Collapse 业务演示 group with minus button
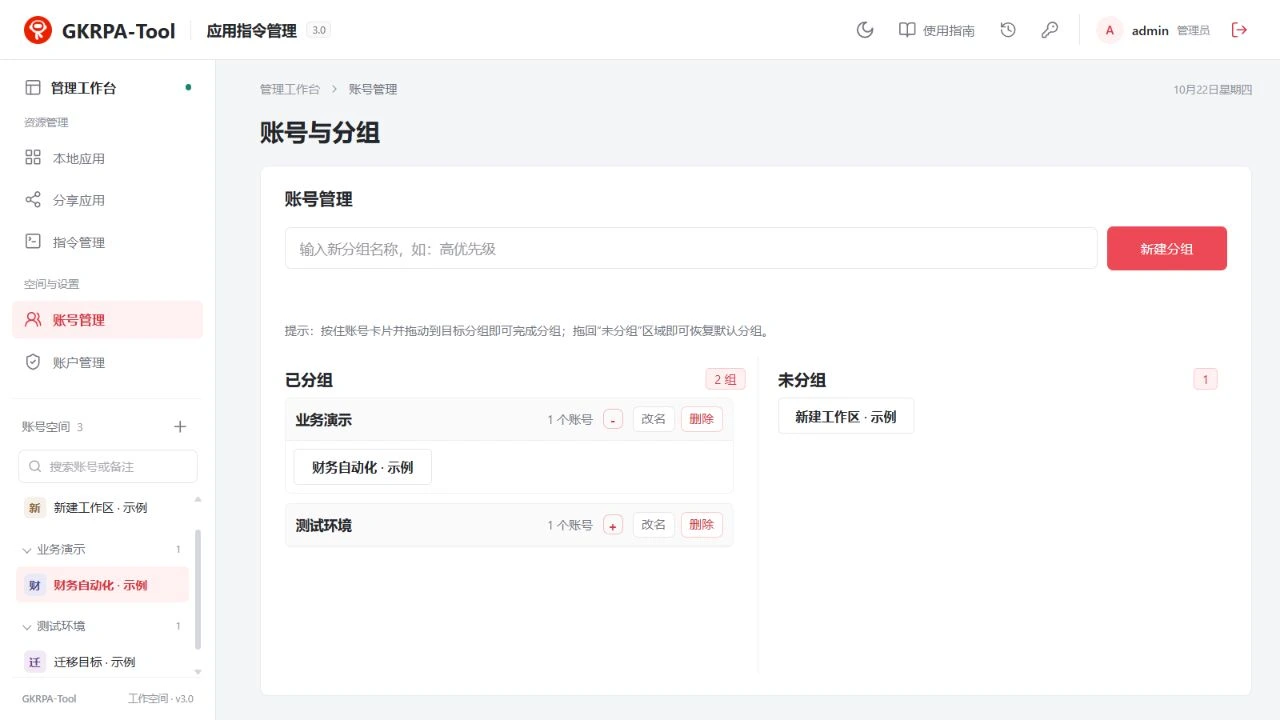 [x=613, y=420]
